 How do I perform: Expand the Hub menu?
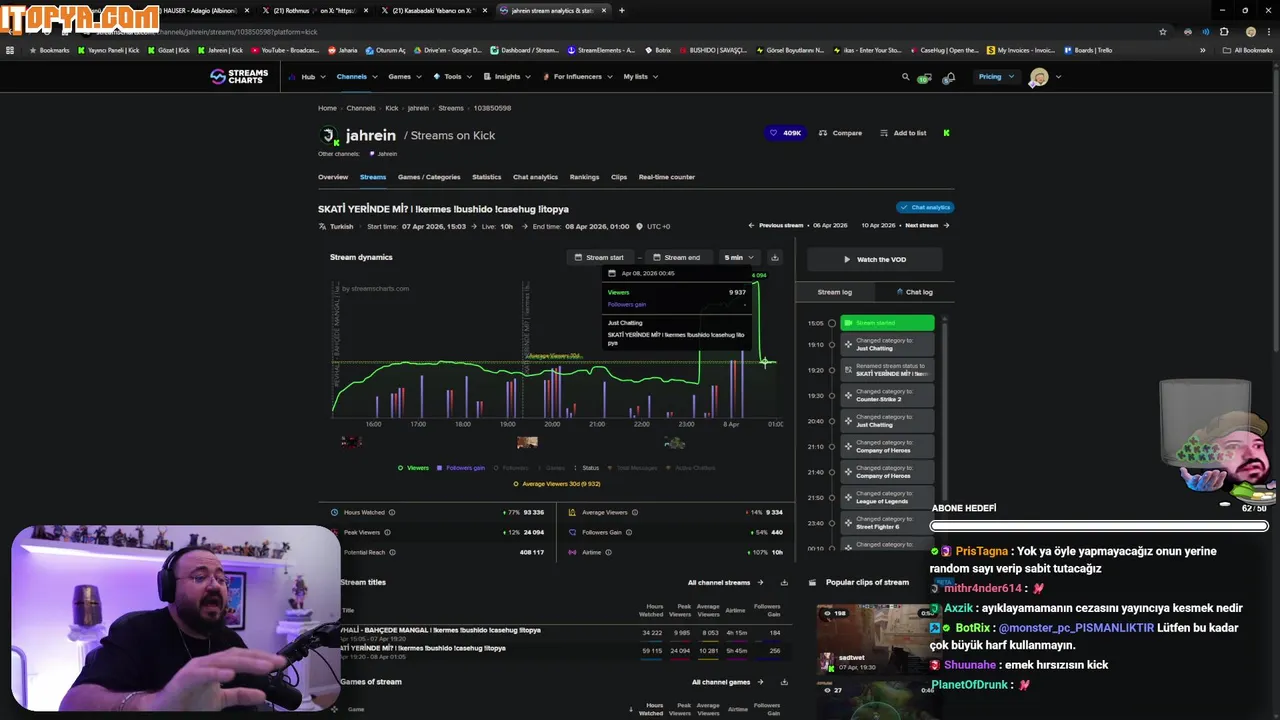coord(306,77)
